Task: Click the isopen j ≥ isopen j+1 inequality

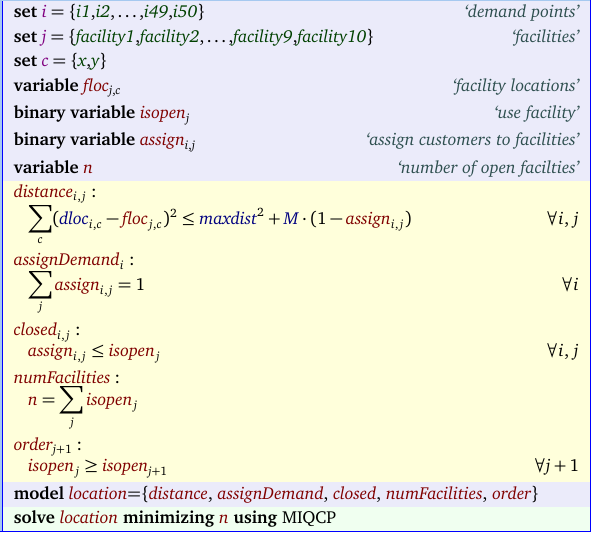Action: point(97,467)
